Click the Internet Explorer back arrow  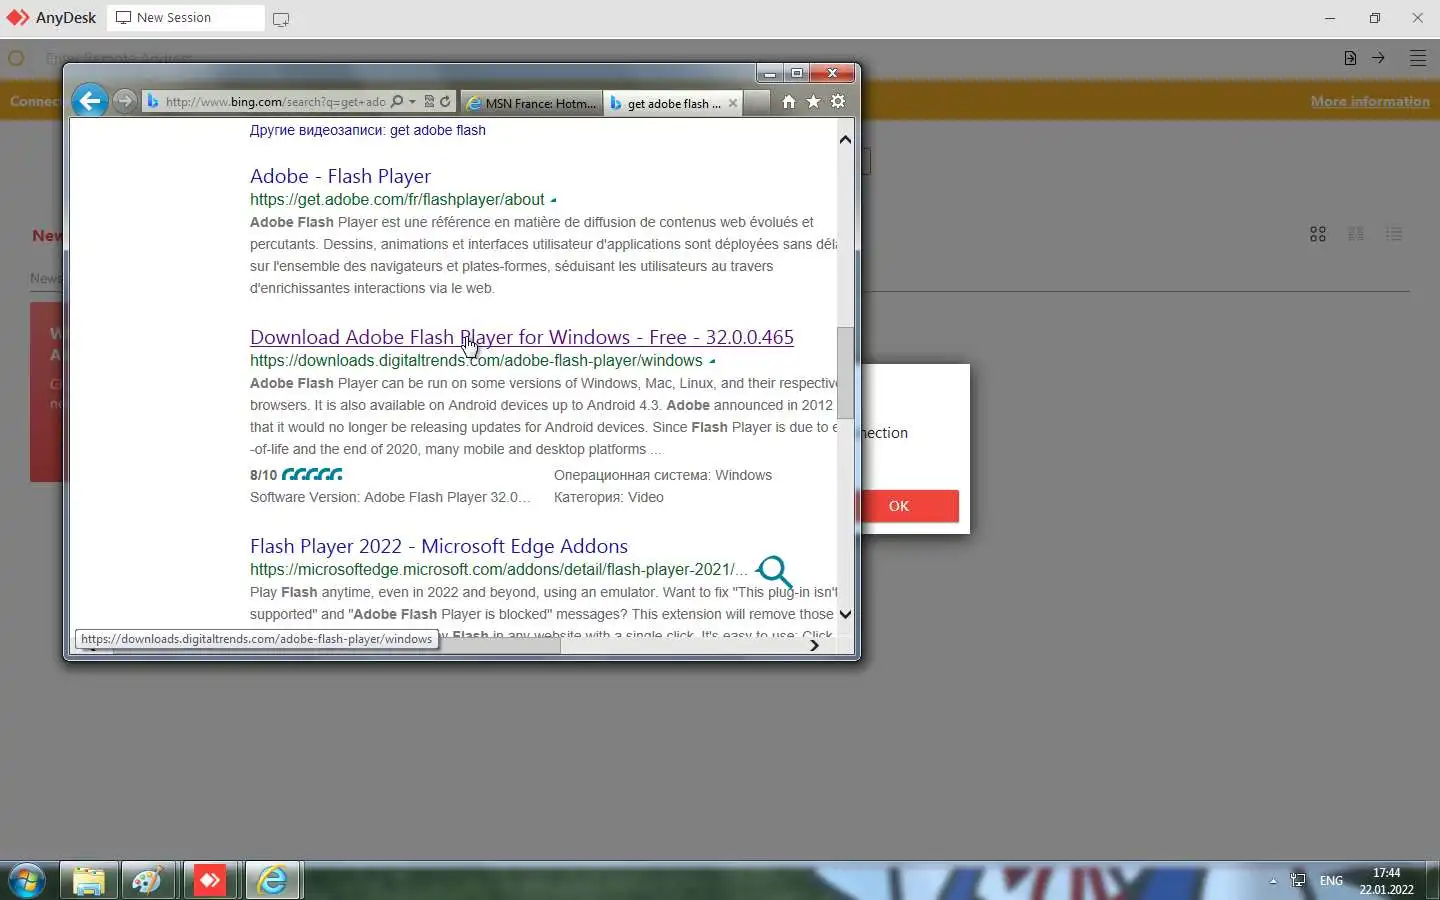tap(90, 101)
